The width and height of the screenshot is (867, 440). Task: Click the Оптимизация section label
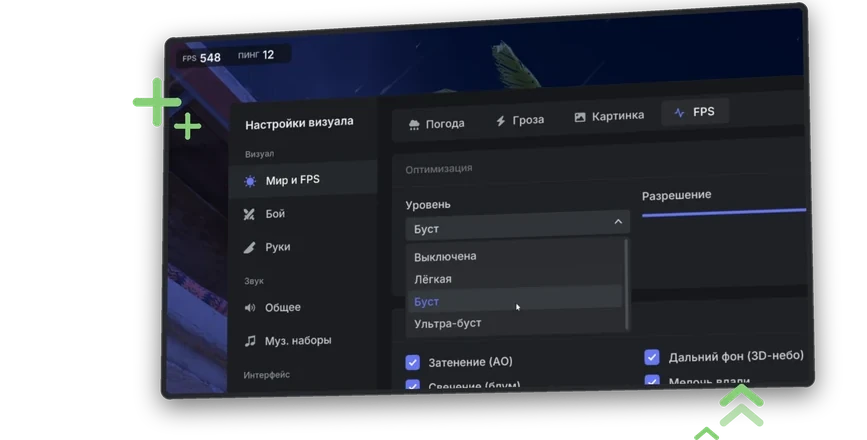coord(438,169)
